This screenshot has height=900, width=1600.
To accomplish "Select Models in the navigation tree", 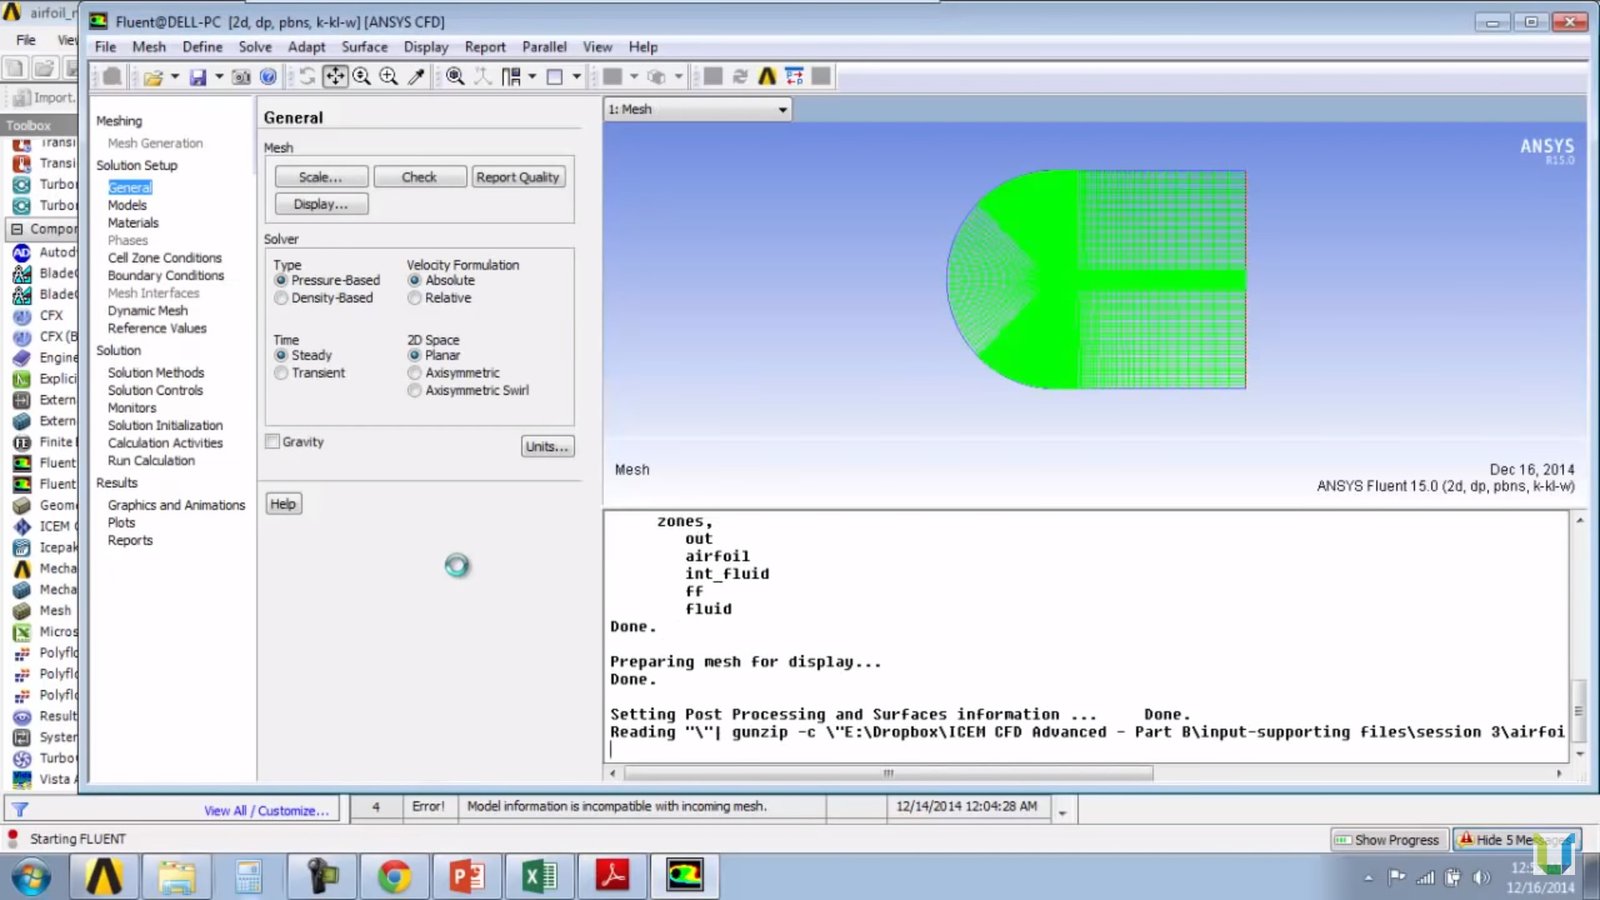I will (127, 205).
